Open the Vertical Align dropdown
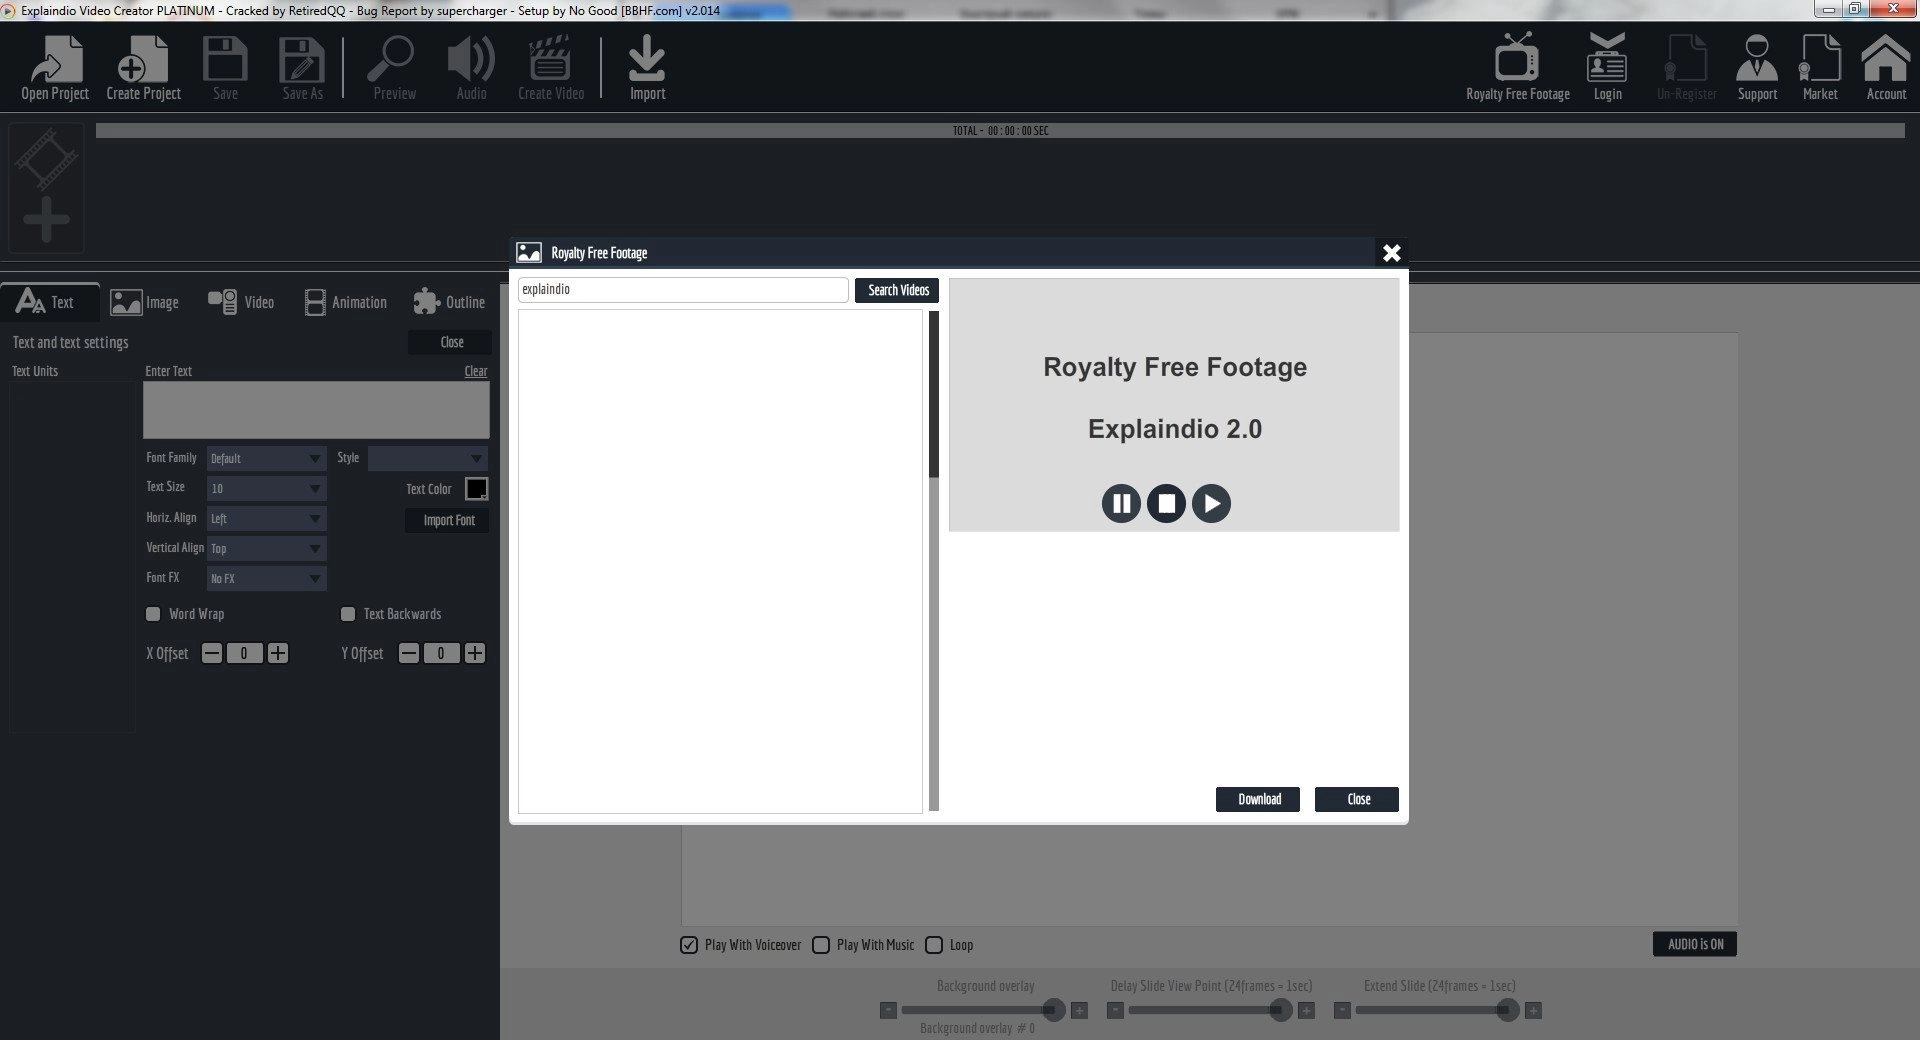Image resolution: width=1920 pixels, height=1040 pixels. point(266,548)
